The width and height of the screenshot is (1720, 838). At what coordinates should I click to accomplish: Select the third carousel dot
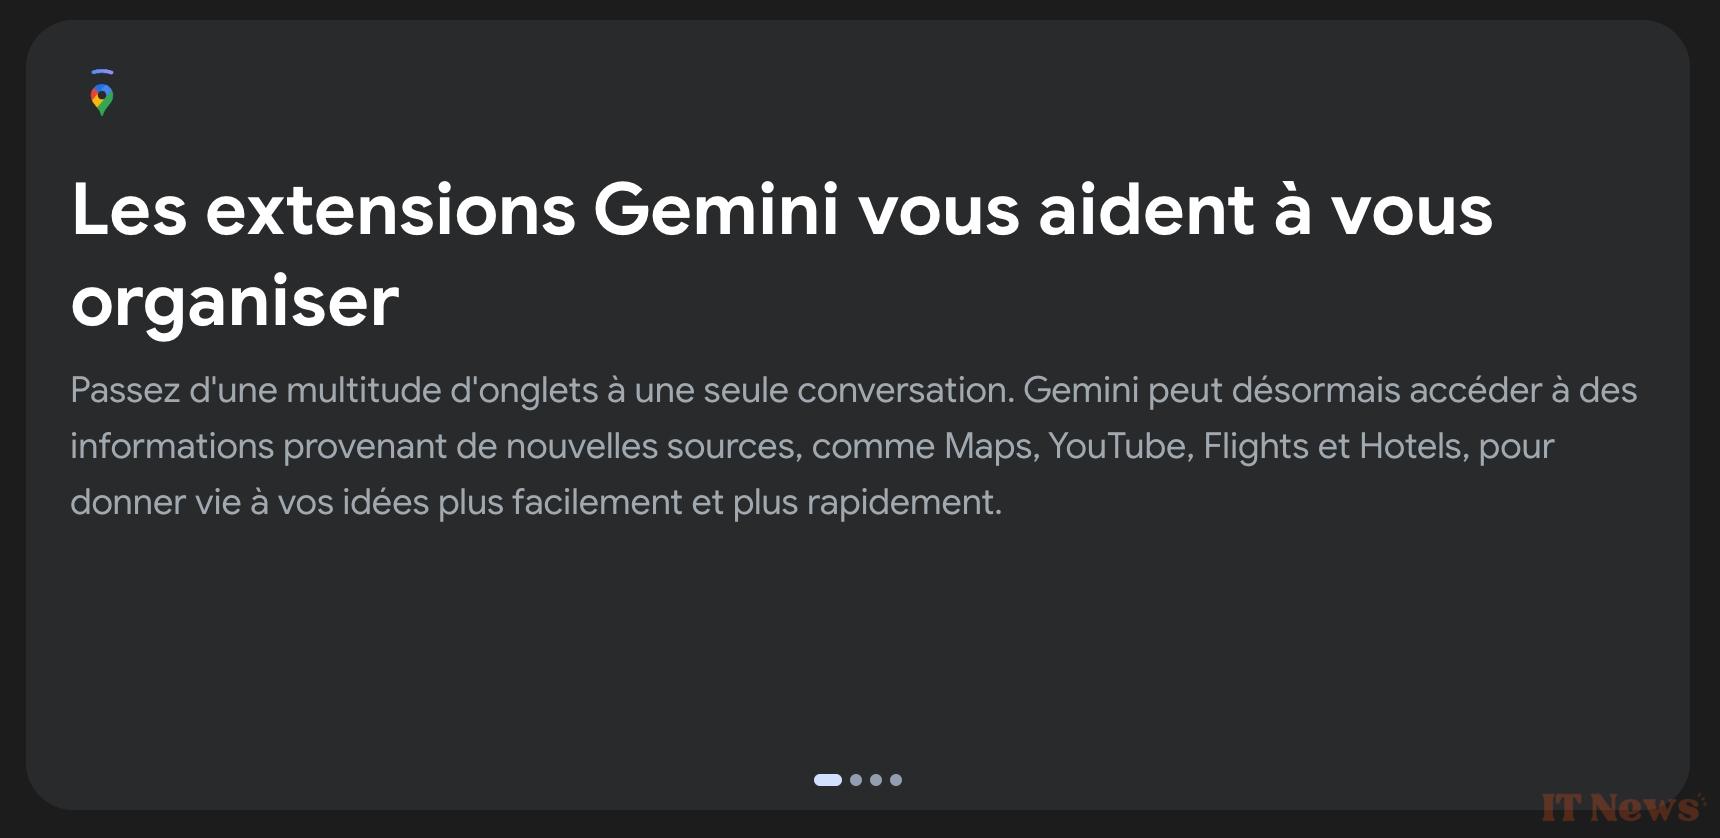point(876,780)
